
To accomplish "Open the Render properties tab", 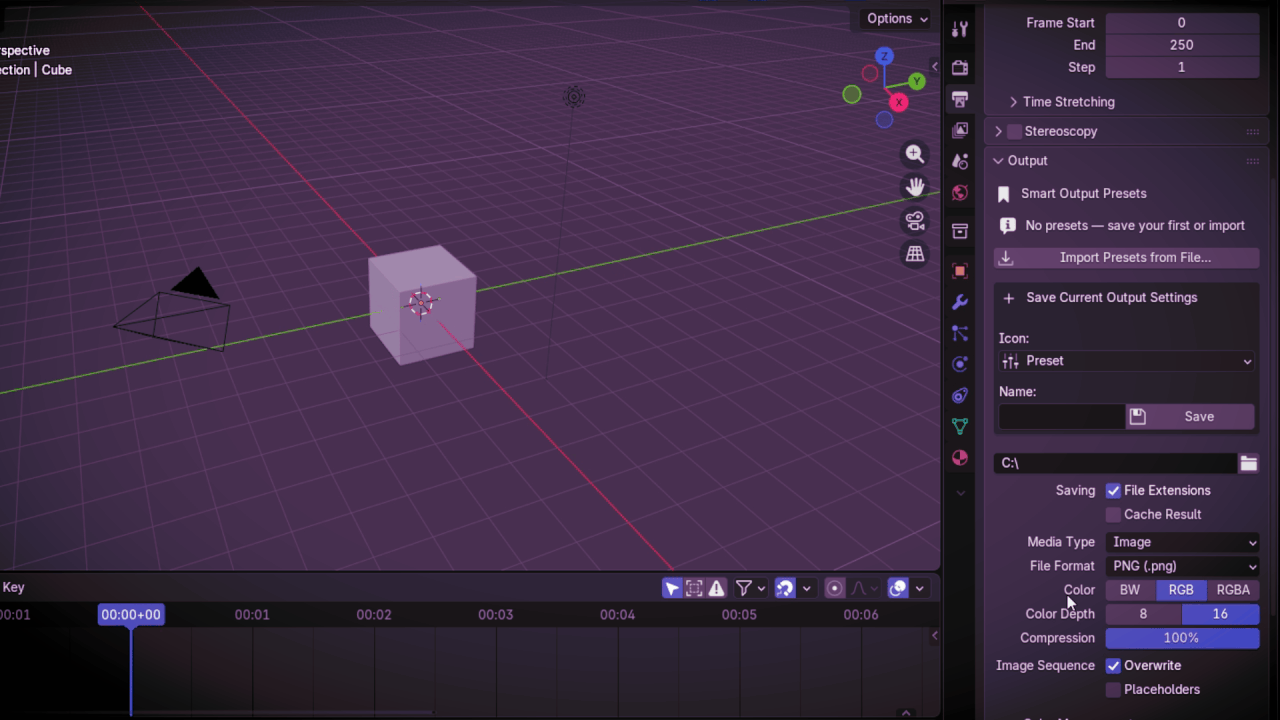I will tap(960, 68).
